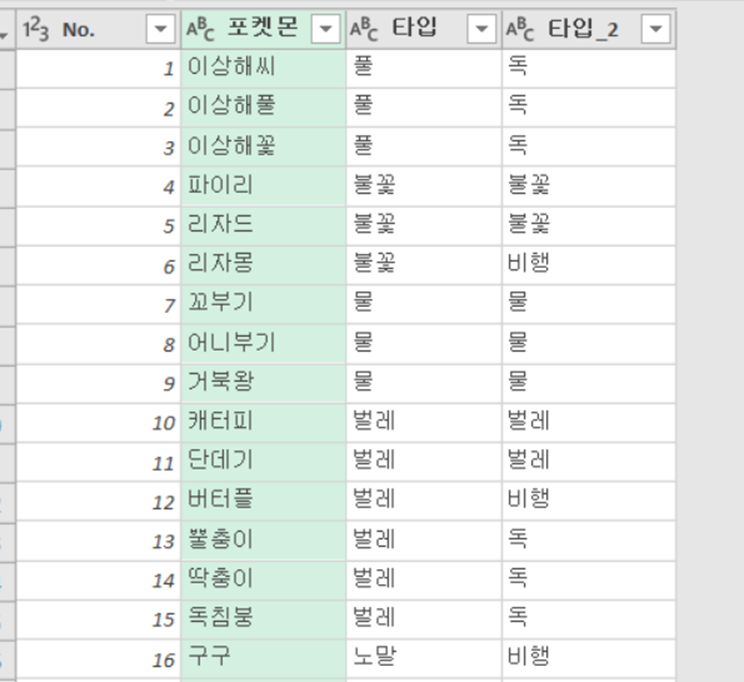Select the cell 버터플
Image resolution: width=744 pixels, height=682 pixels.
coord(263,501)
